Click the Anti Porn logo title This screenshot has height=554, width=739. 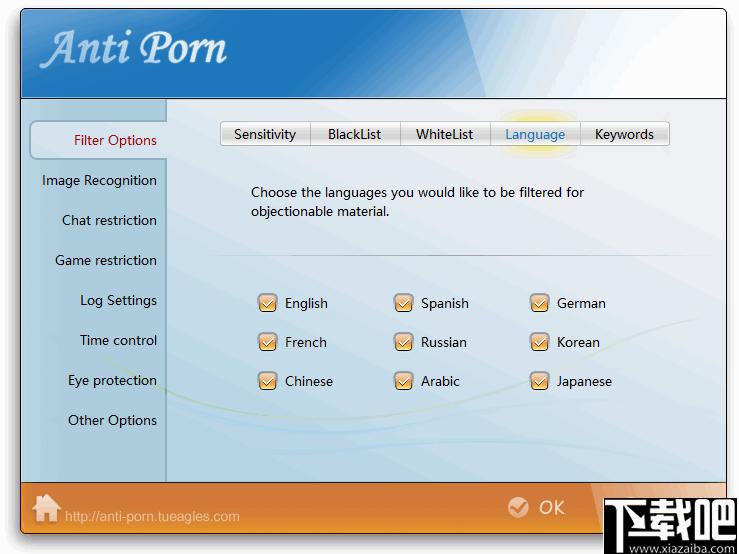click(133, 48)
